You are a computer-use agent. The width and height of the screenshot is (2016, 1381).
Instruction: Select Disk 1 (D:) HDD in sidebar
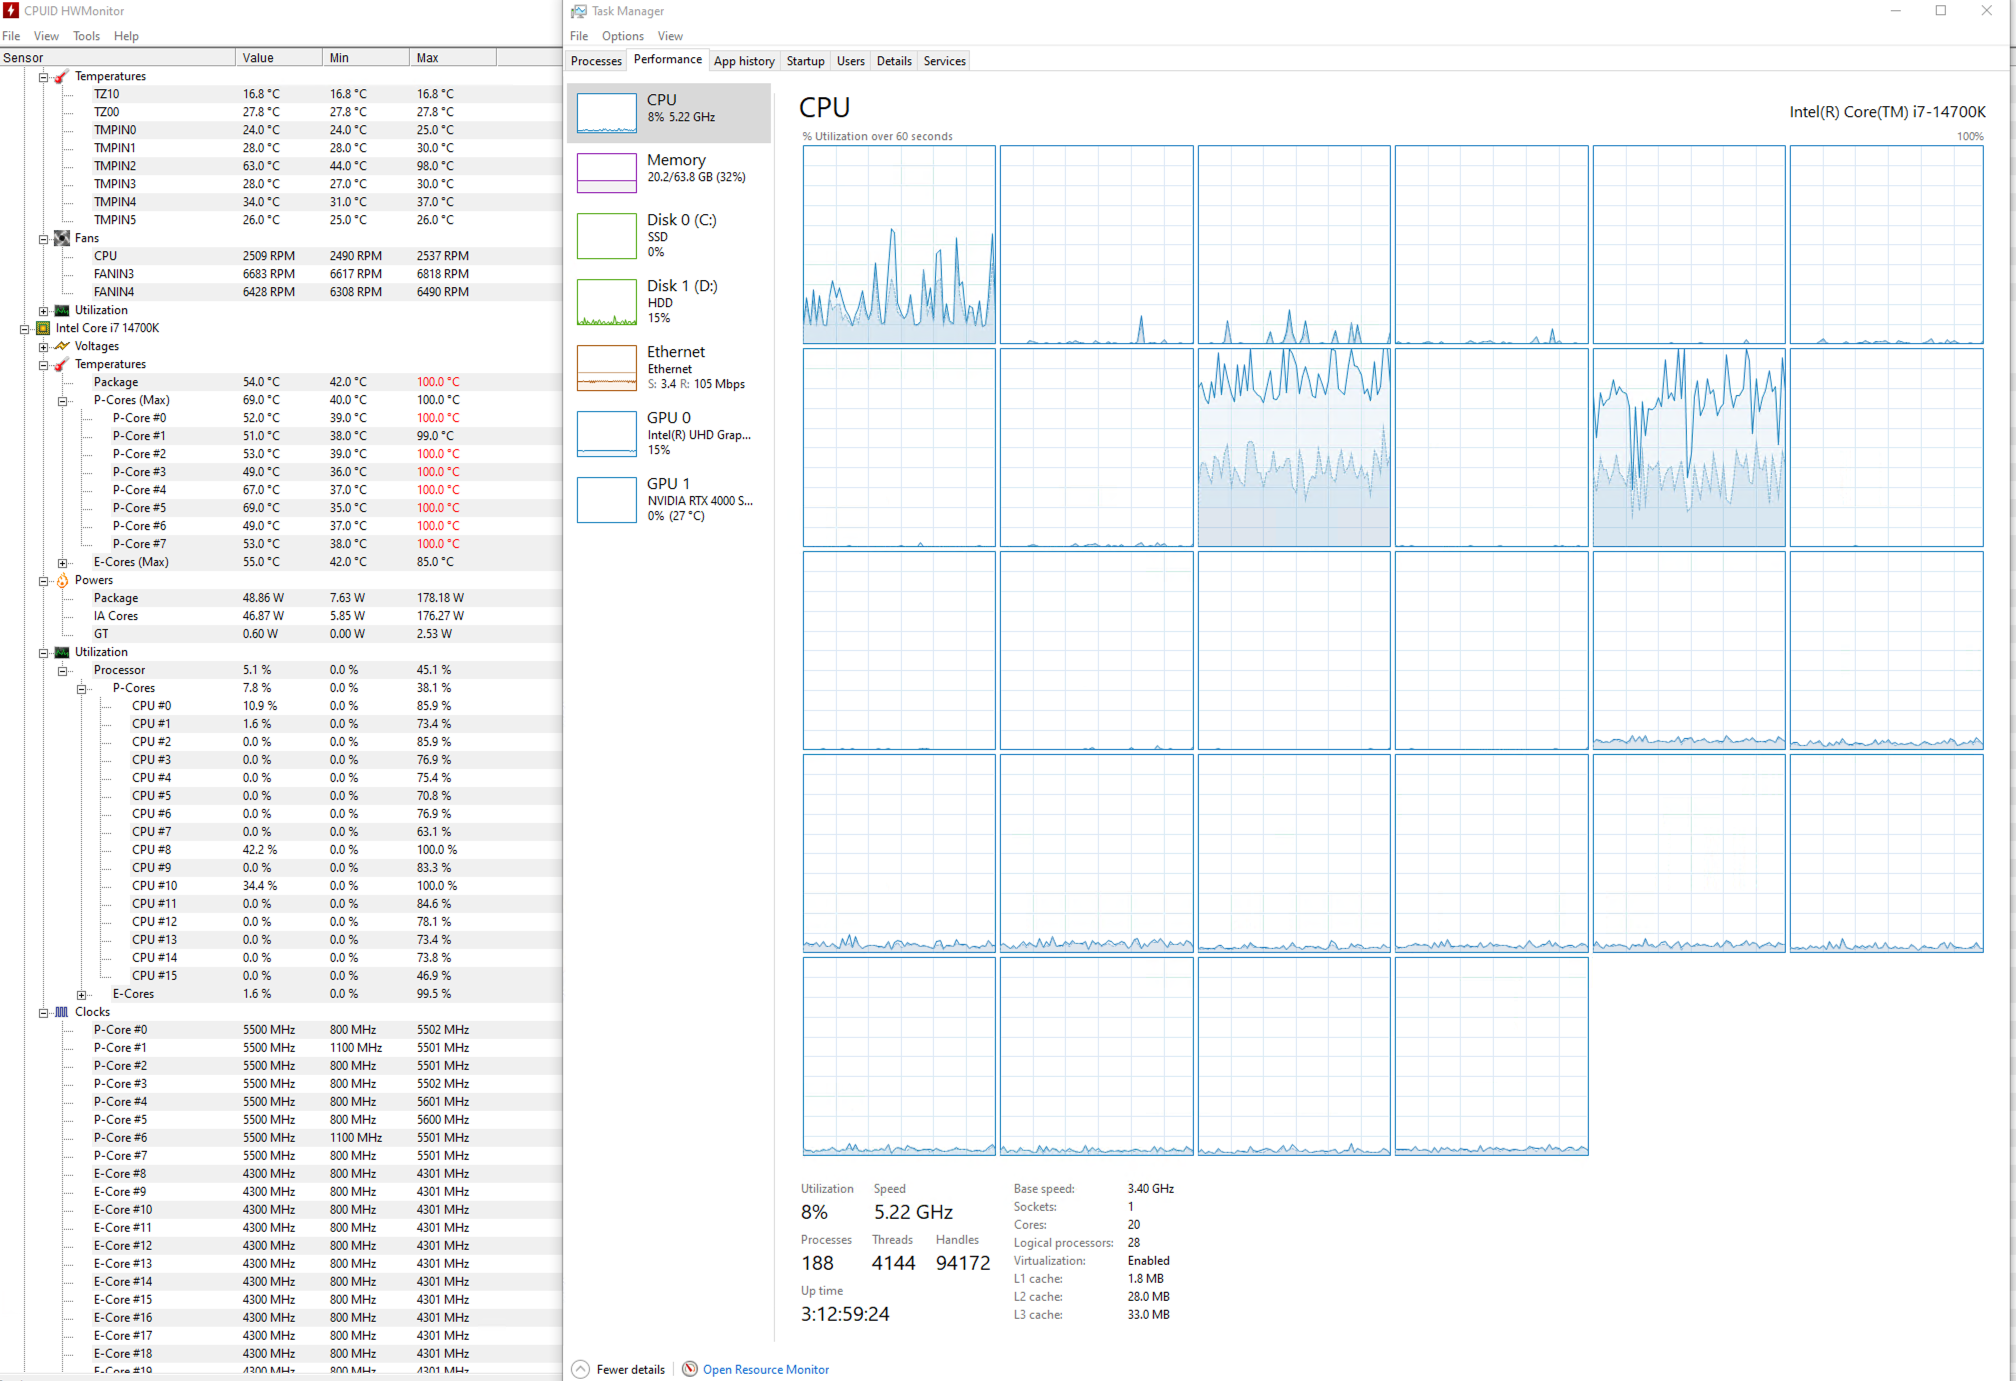[669, 301]
